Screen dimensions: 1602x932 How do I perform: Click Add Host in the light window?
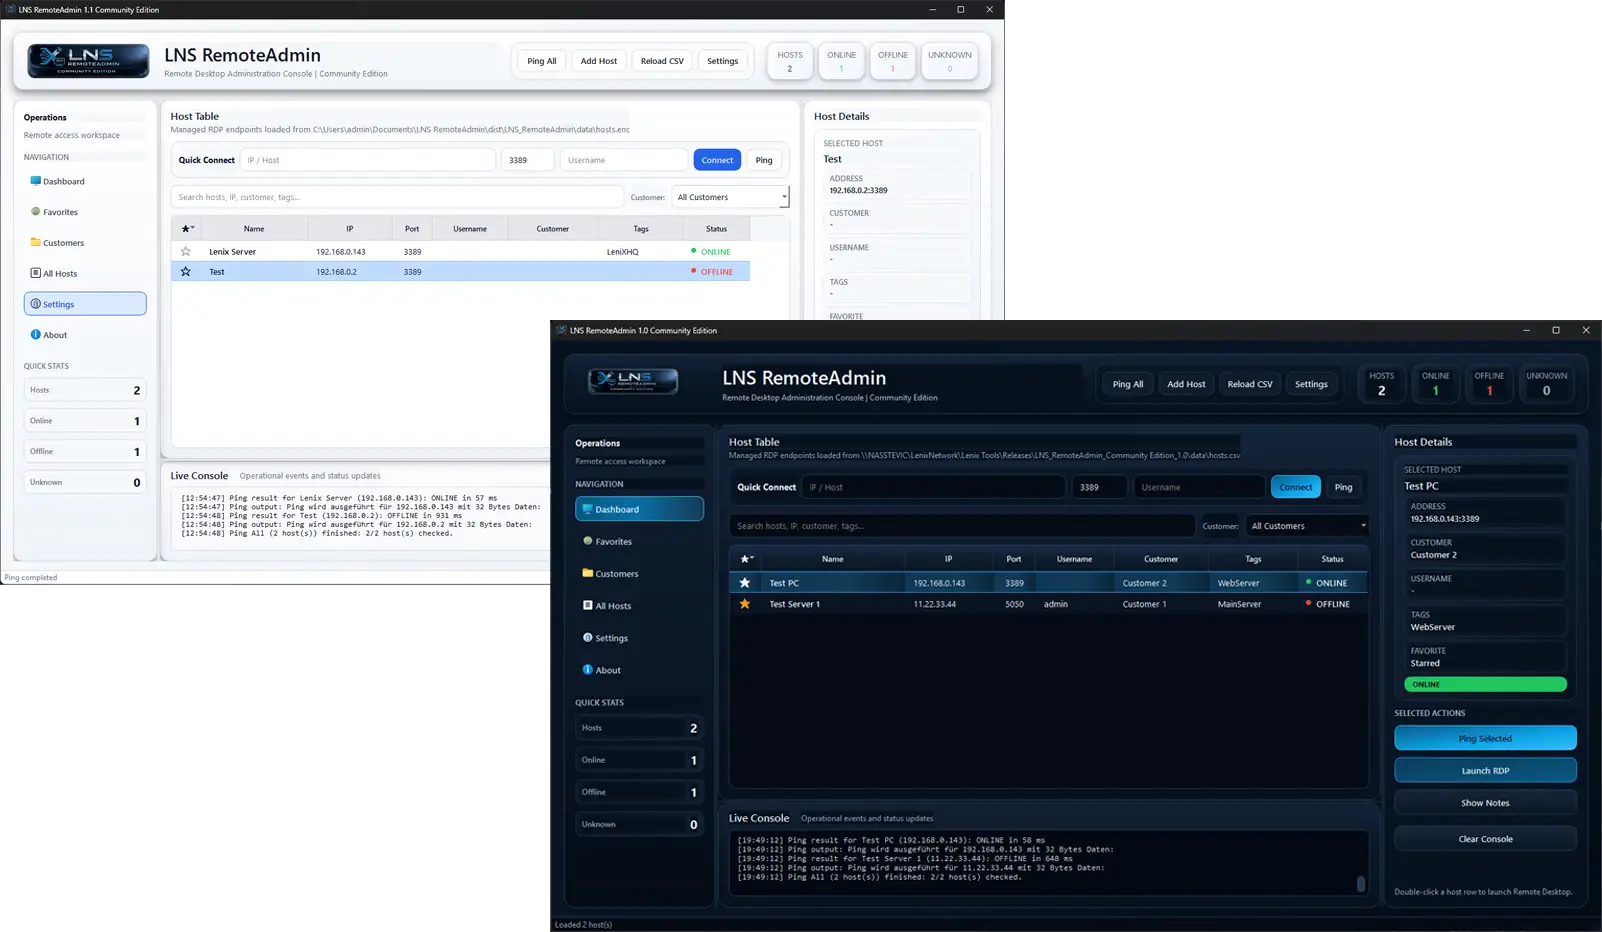pos(599,61)
